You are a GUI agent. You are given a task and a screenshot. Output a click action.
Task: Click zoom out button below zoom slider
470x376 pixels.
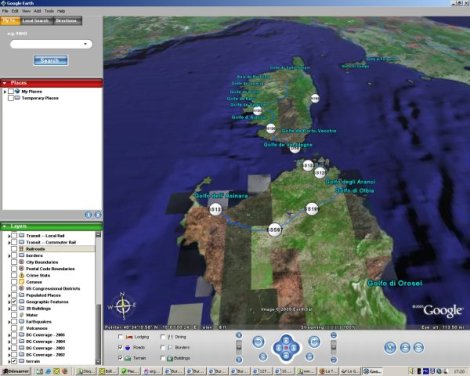tap(239, 359)
